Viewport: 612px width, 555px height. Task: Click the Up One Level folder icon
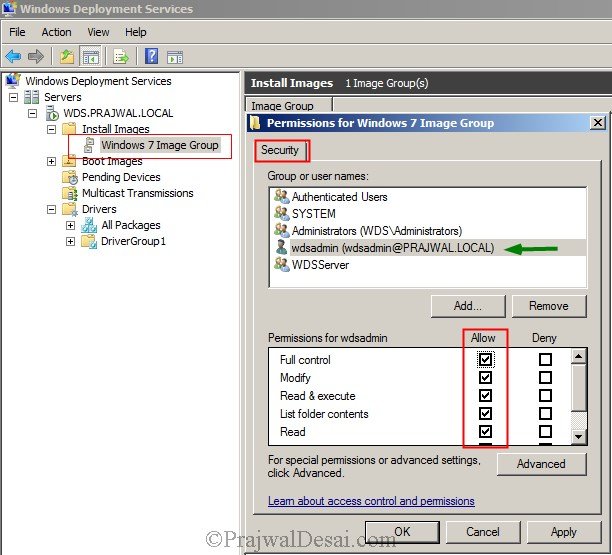point(67,56)
